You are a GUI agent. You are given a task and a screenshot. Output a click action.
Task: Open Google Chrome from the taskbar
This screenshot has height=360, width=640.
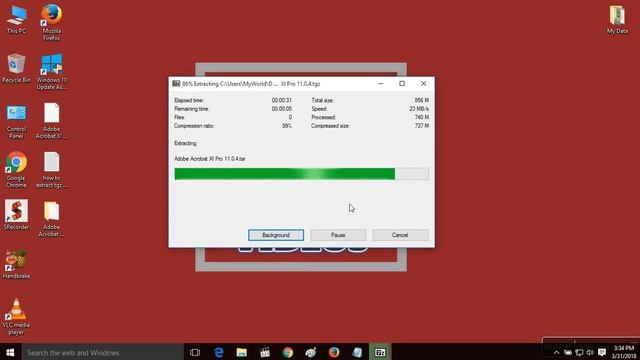tap(288, 352)
